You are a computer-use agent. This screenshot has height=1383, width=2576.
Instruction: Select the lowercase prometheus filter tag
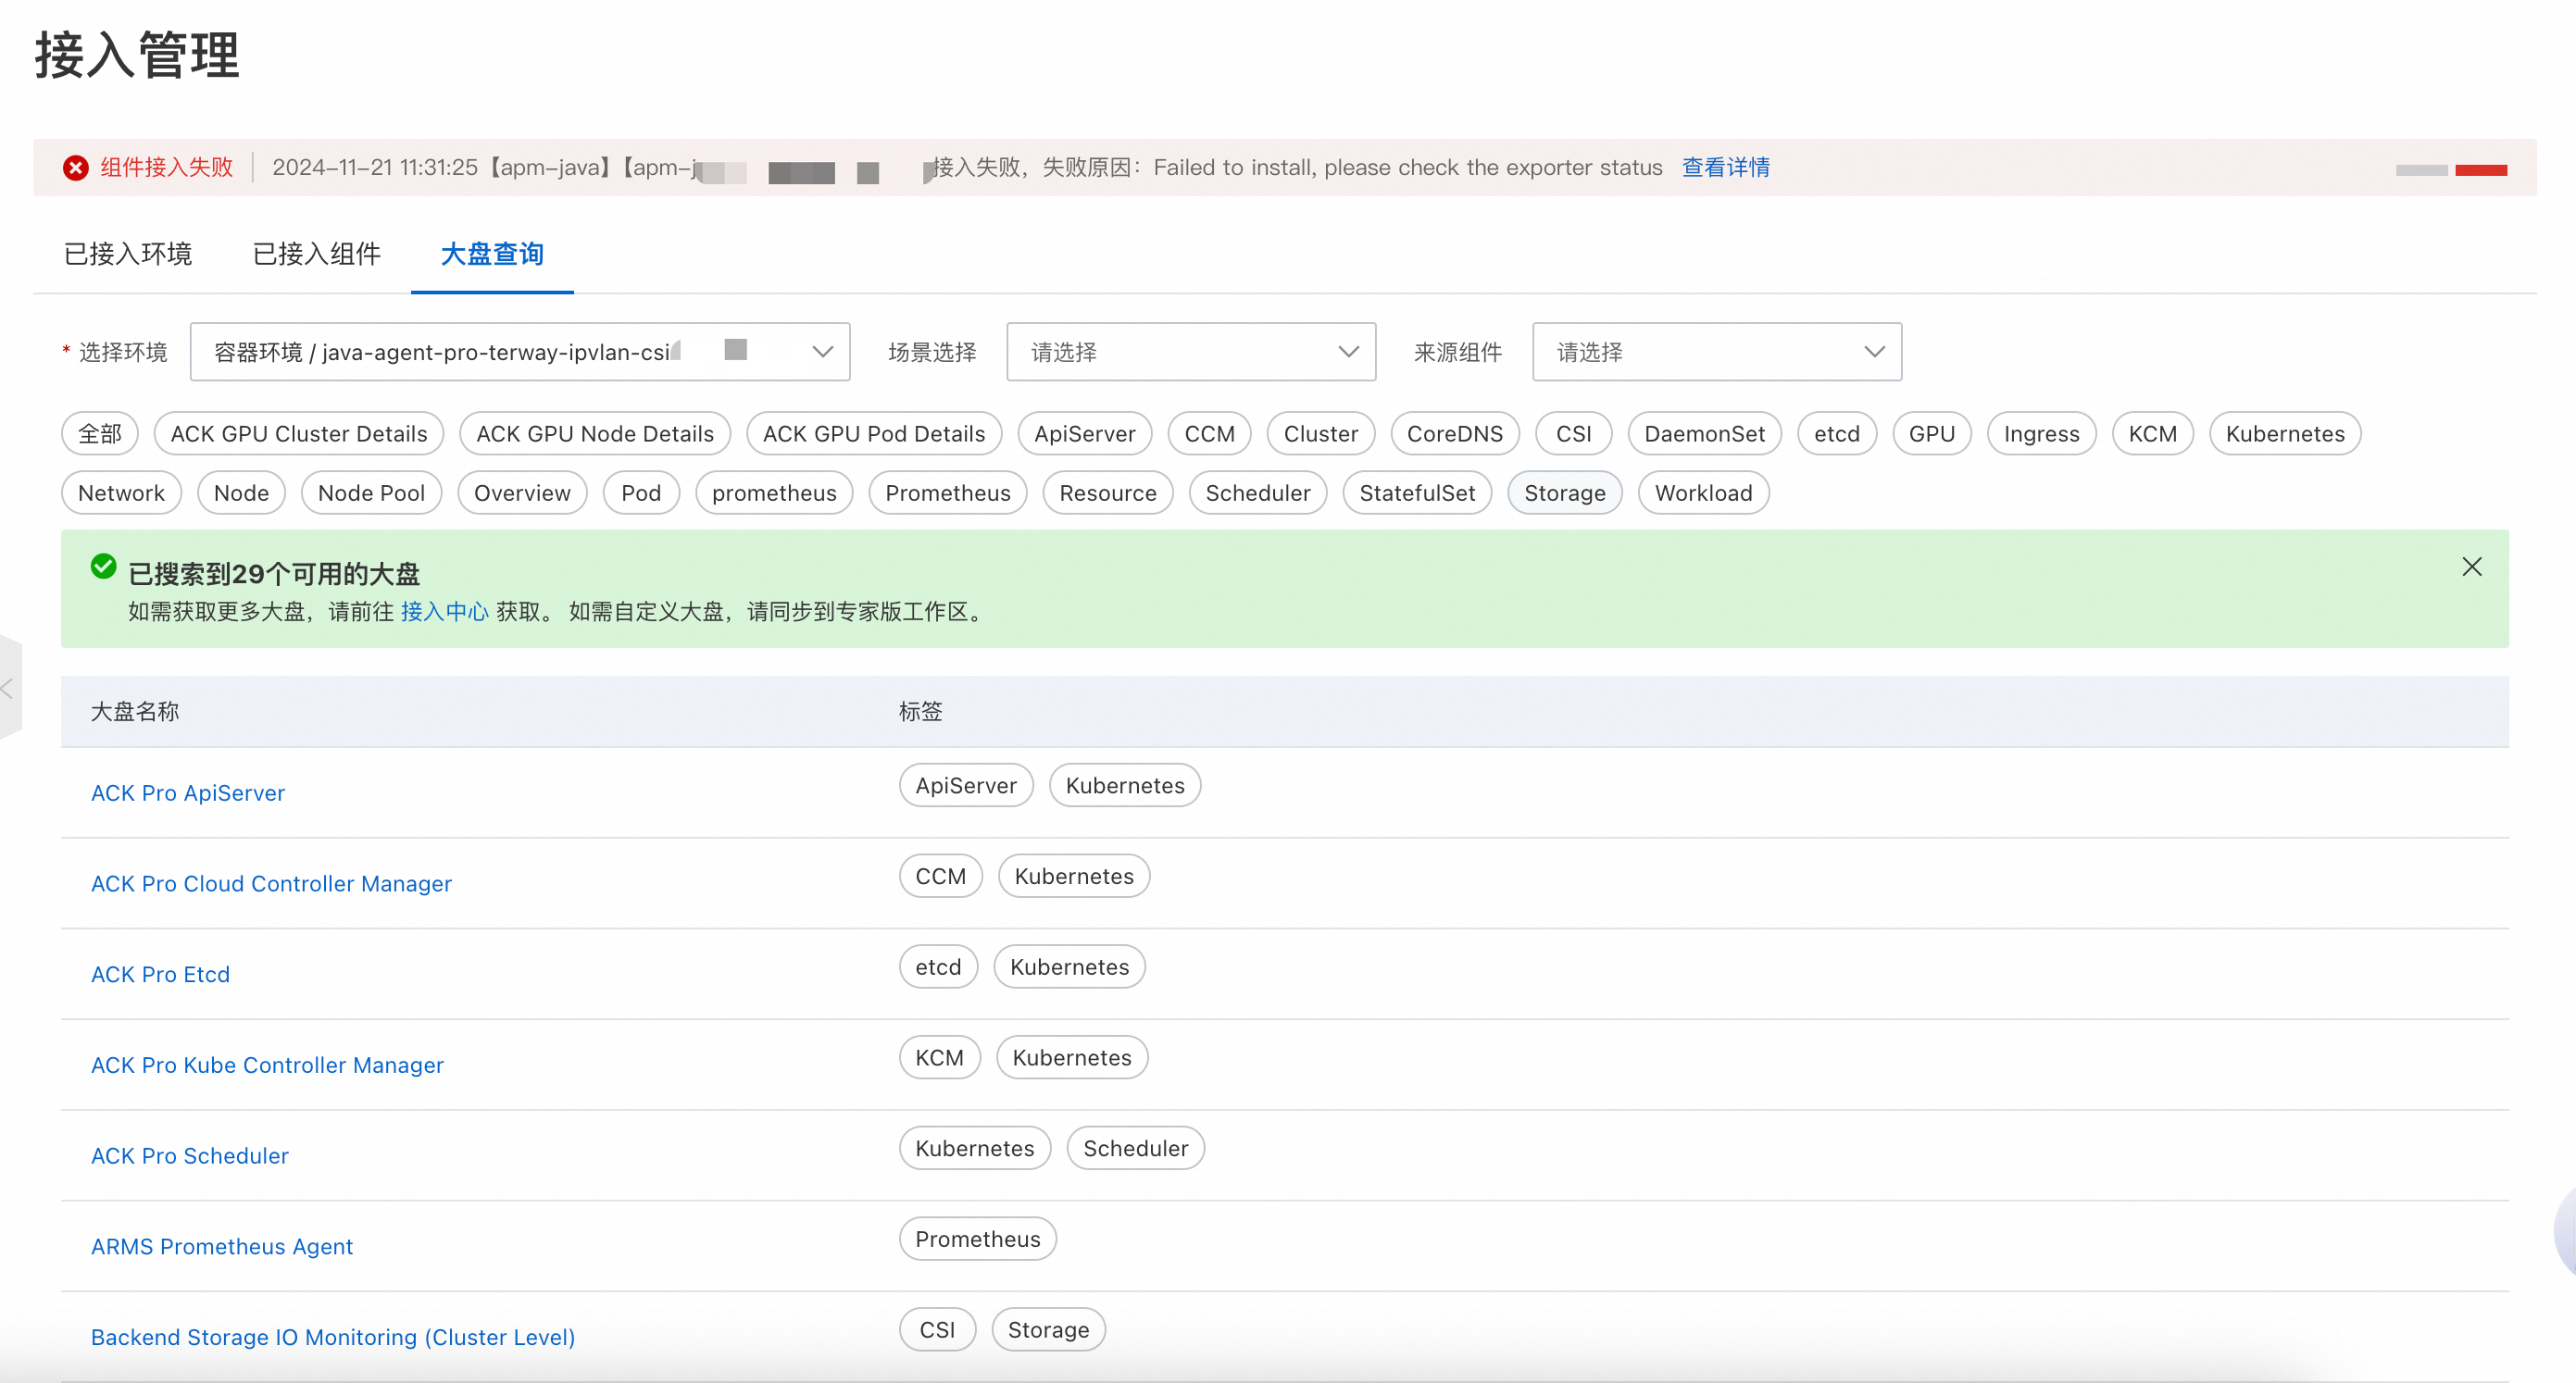click(x=774, y=493)
